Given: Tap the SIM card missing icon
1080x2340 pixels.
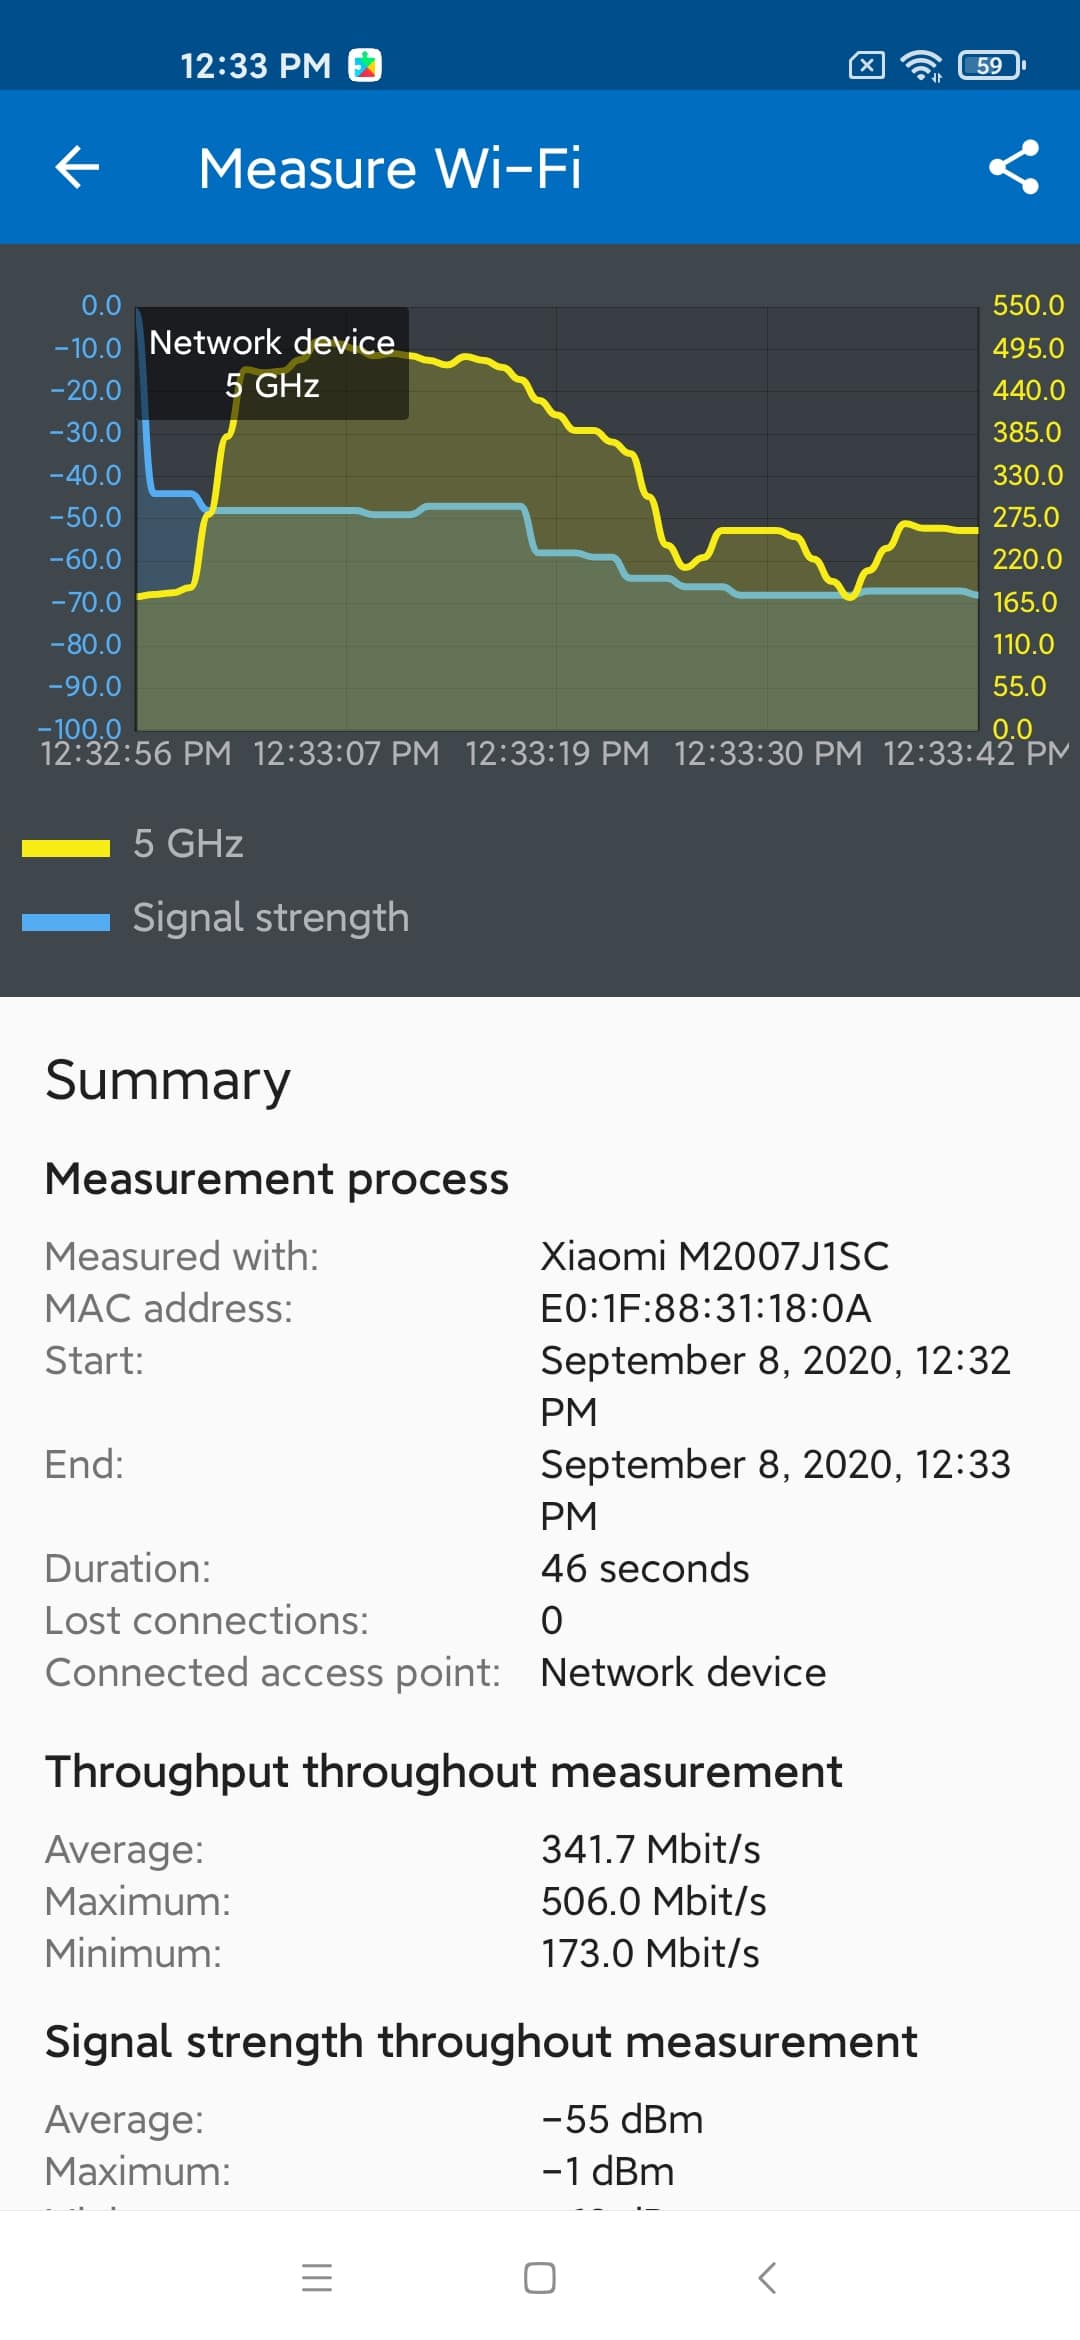Looking at the screenshot, I should click(866, 66).
